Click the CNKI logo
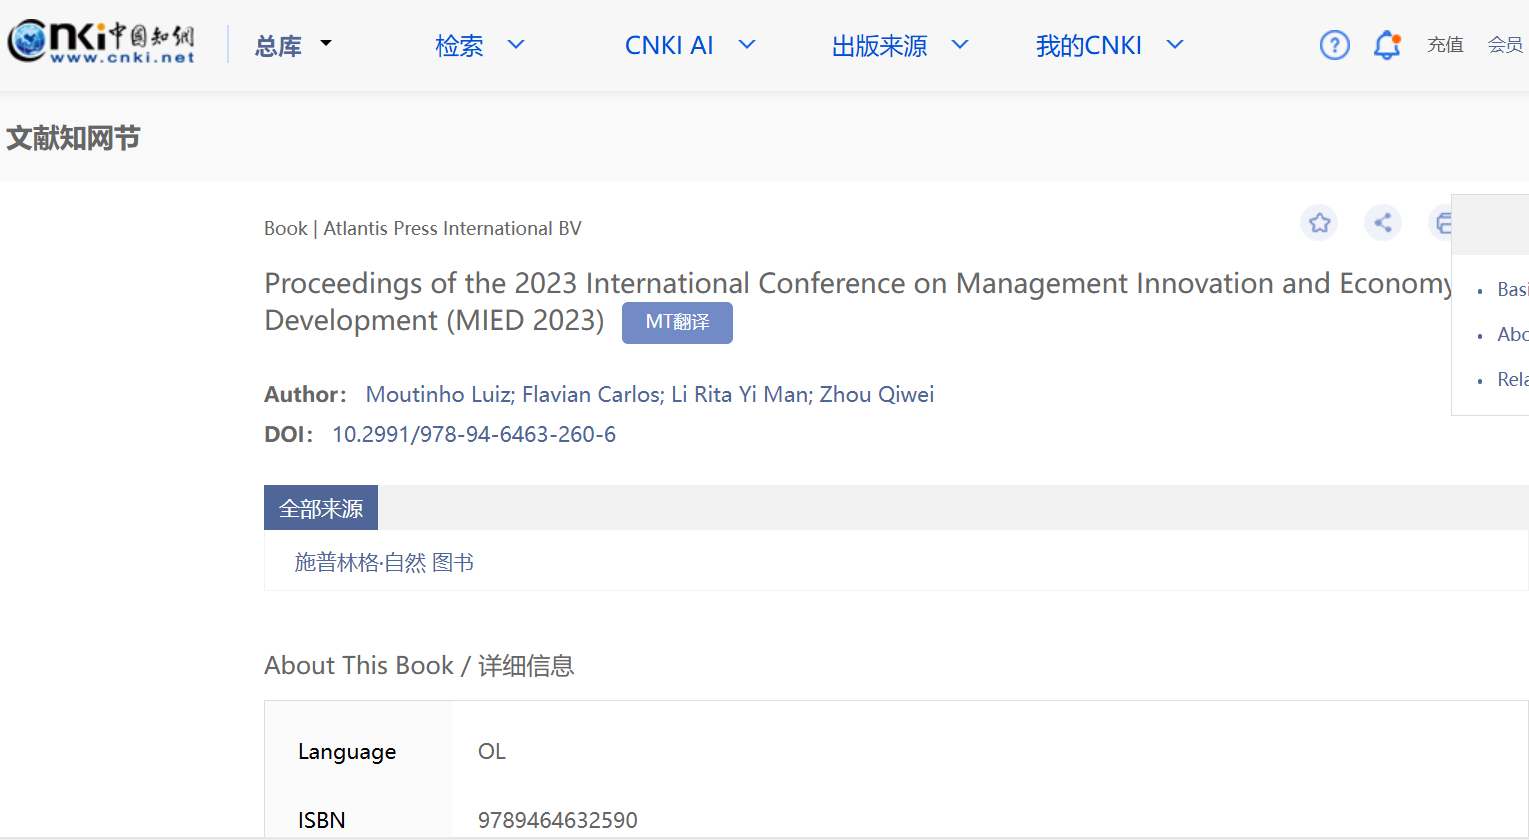 [101, 43]
